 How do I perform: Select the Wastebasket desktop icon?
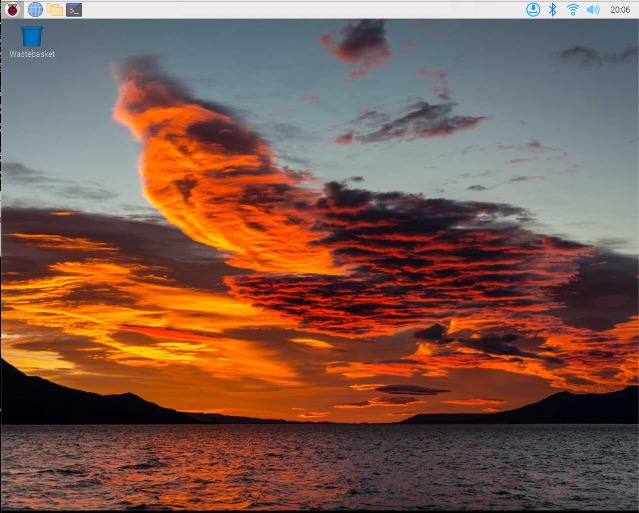tap(32, 40)
